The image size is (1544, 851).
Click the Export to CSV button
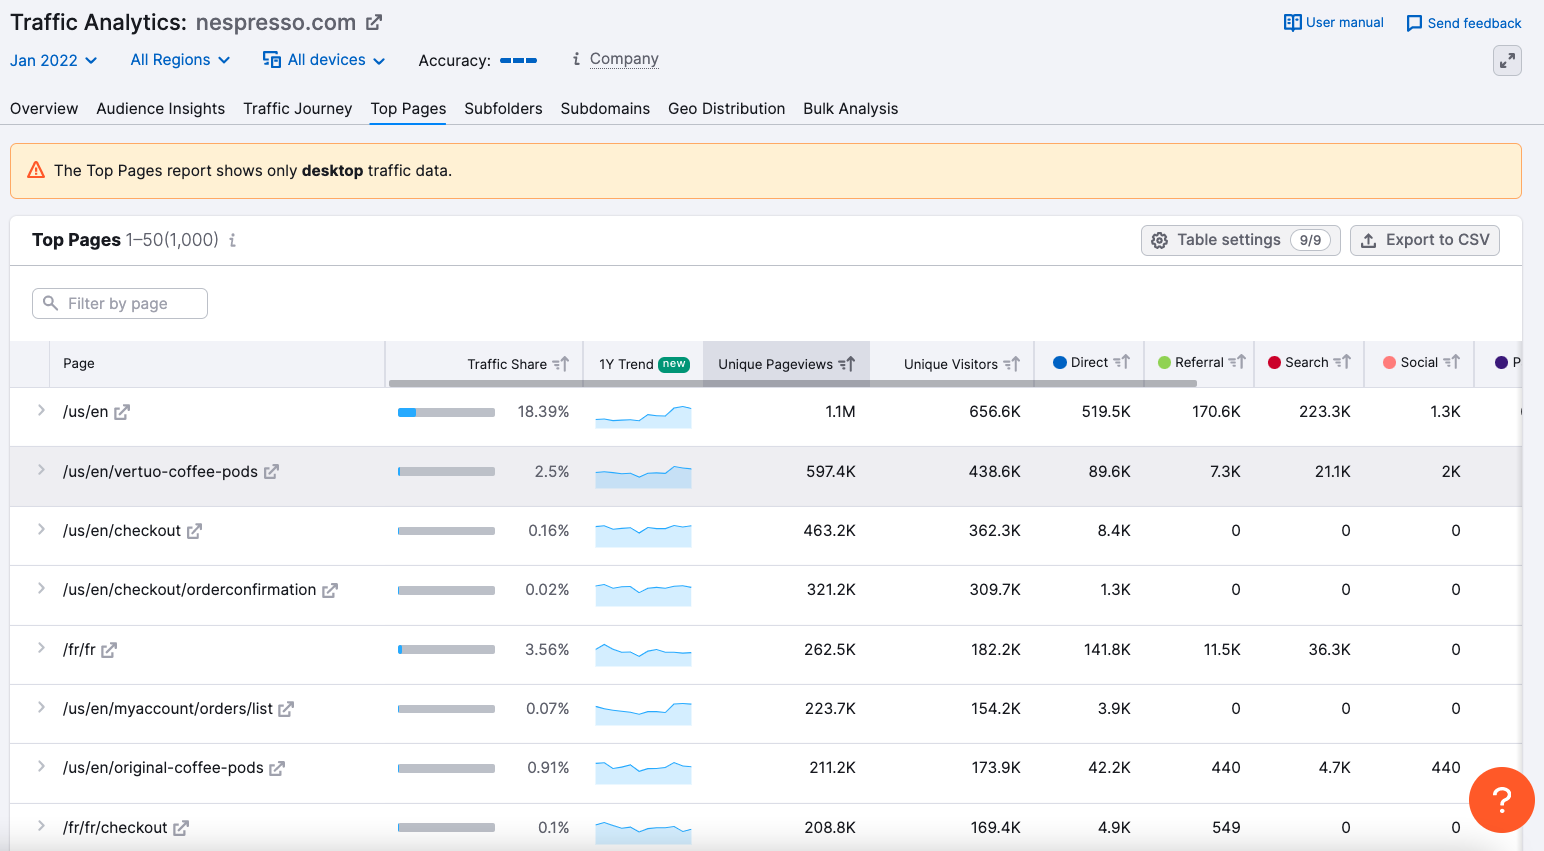point(1425,240)
